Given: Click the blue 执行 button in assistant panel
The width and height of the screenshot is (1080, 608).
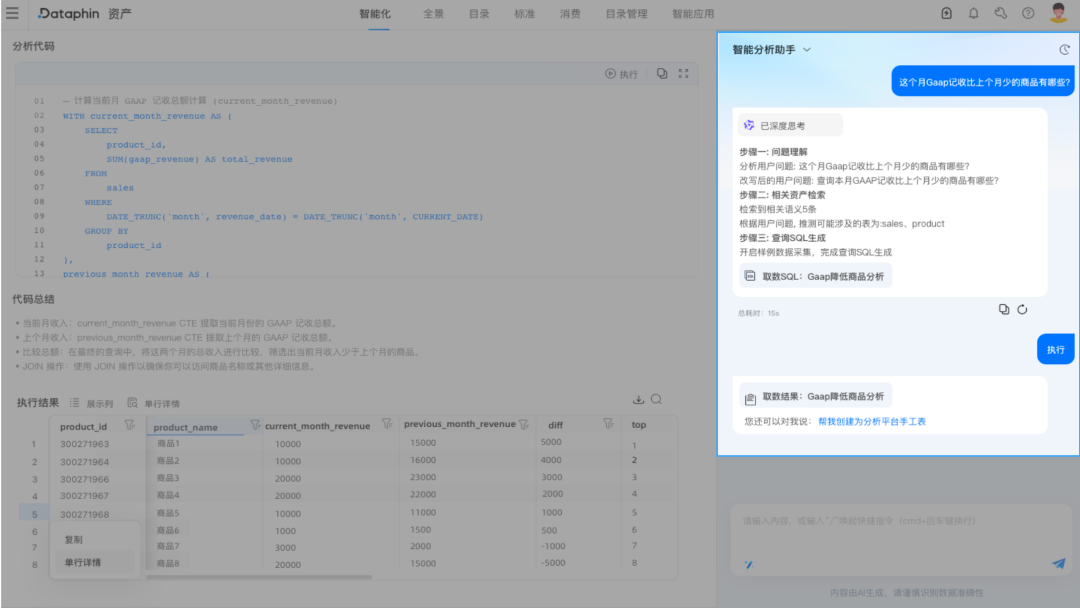Looking at the screenshot, I should click(1055, 348).
